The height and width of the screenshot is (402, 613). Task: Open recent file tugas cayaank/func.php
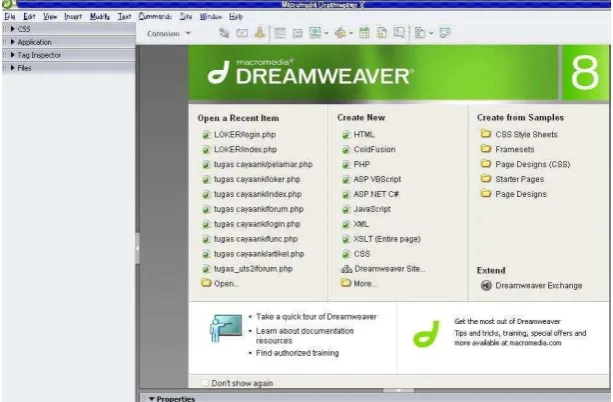[256, 239]
